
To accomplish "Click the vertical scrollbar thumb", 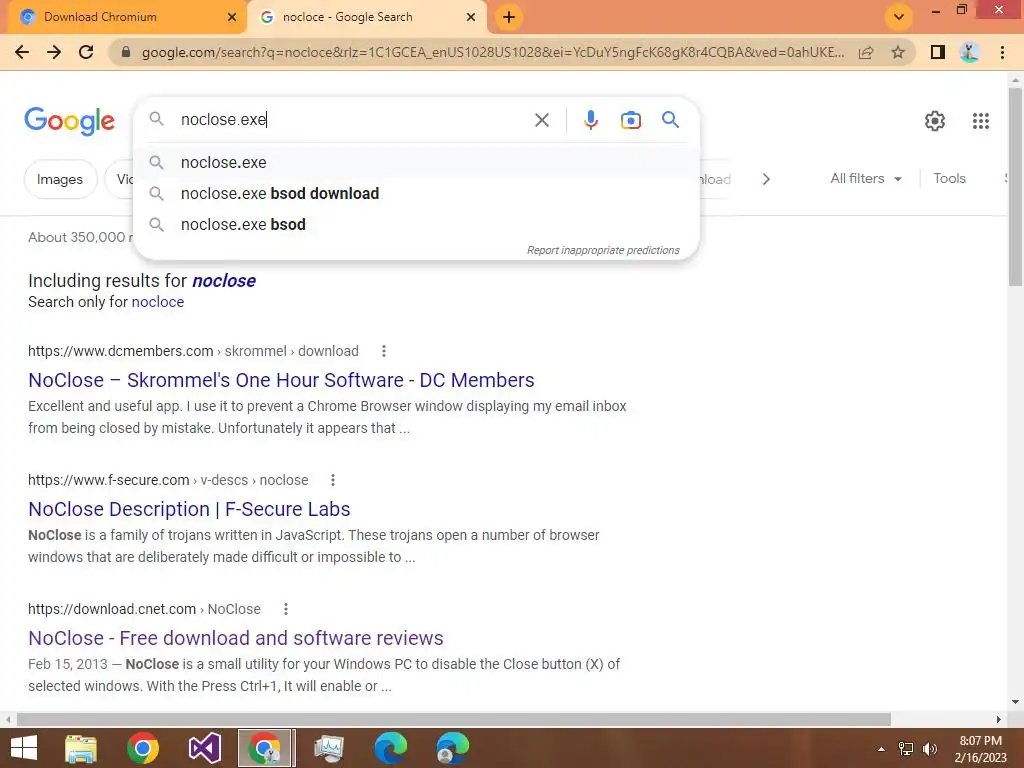I will [x=1015, y=186].
